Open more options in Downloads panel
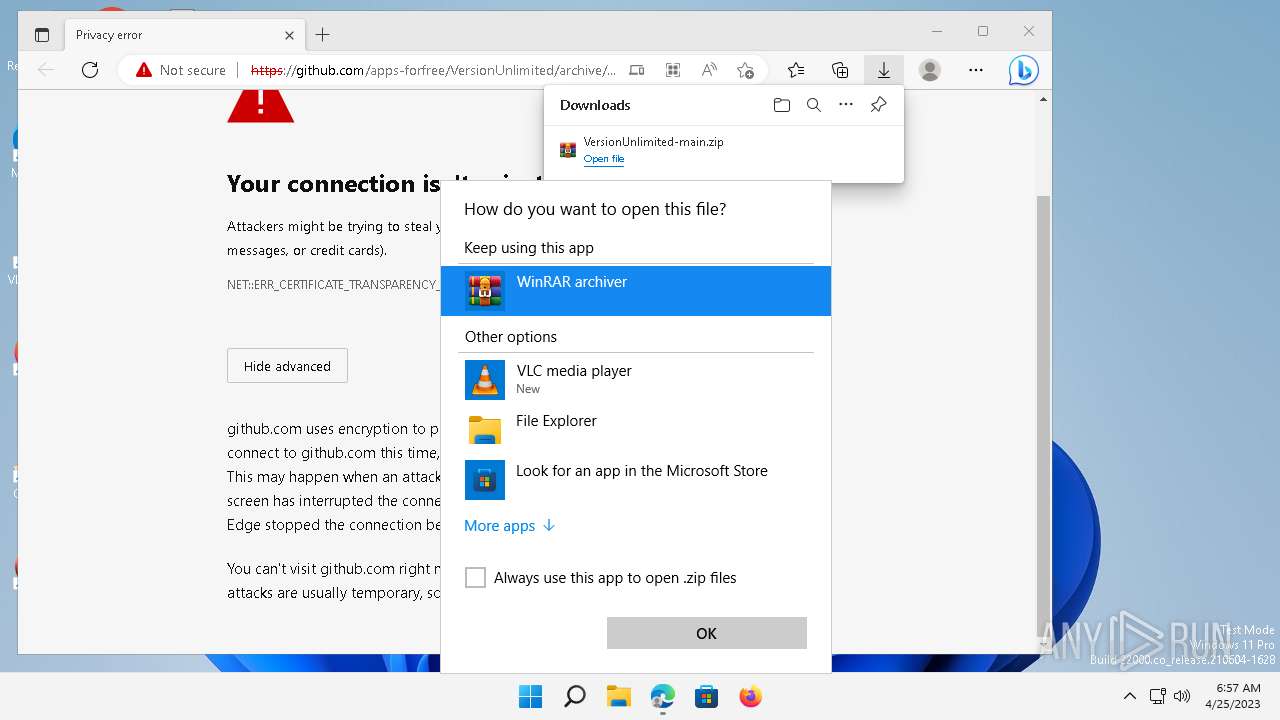Screen dimensions: 1280x720 (x=846, y=105)
